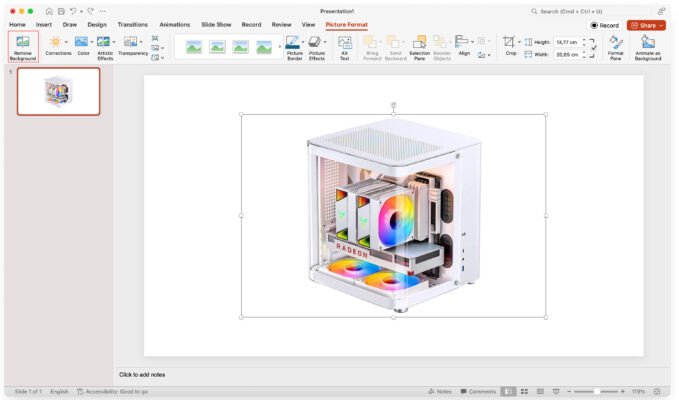The width and height of the screenshot is (679, 400).
Task: Expand the Picture Effects dropdown arrow
Action: (x=325, y=42)
